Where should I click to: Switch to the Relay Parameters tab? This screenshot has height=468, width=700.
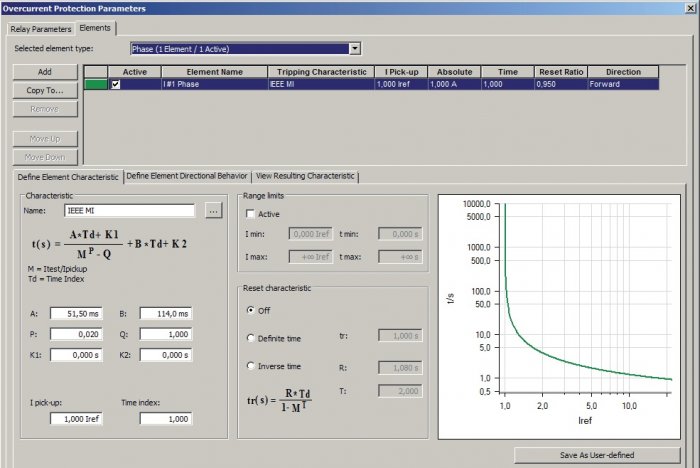(x=41, y=29)
